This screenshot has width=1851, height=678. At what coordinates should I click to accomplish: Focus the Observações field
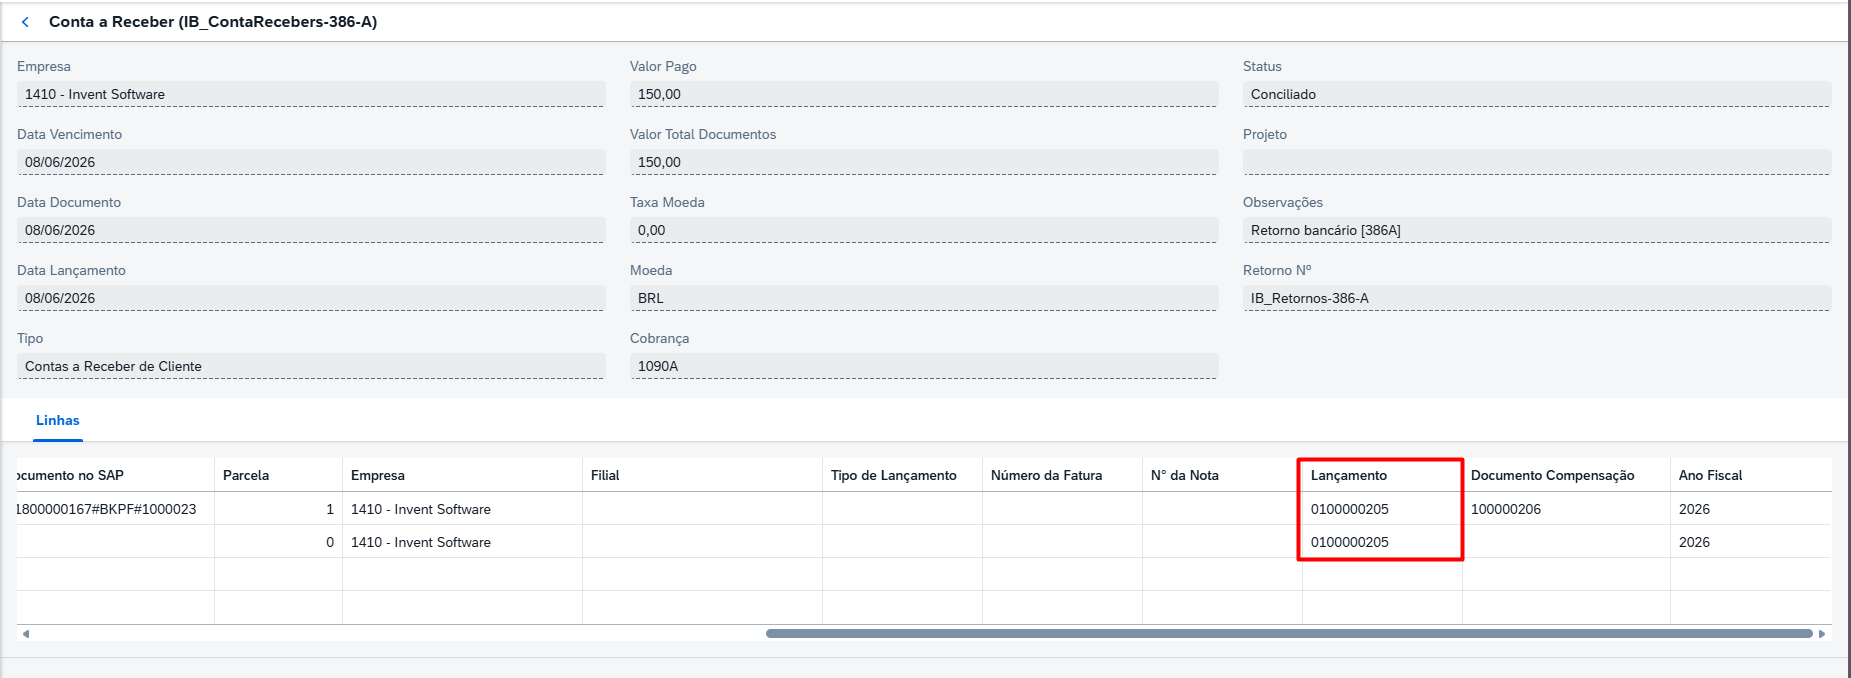[x=1537, y=230]
